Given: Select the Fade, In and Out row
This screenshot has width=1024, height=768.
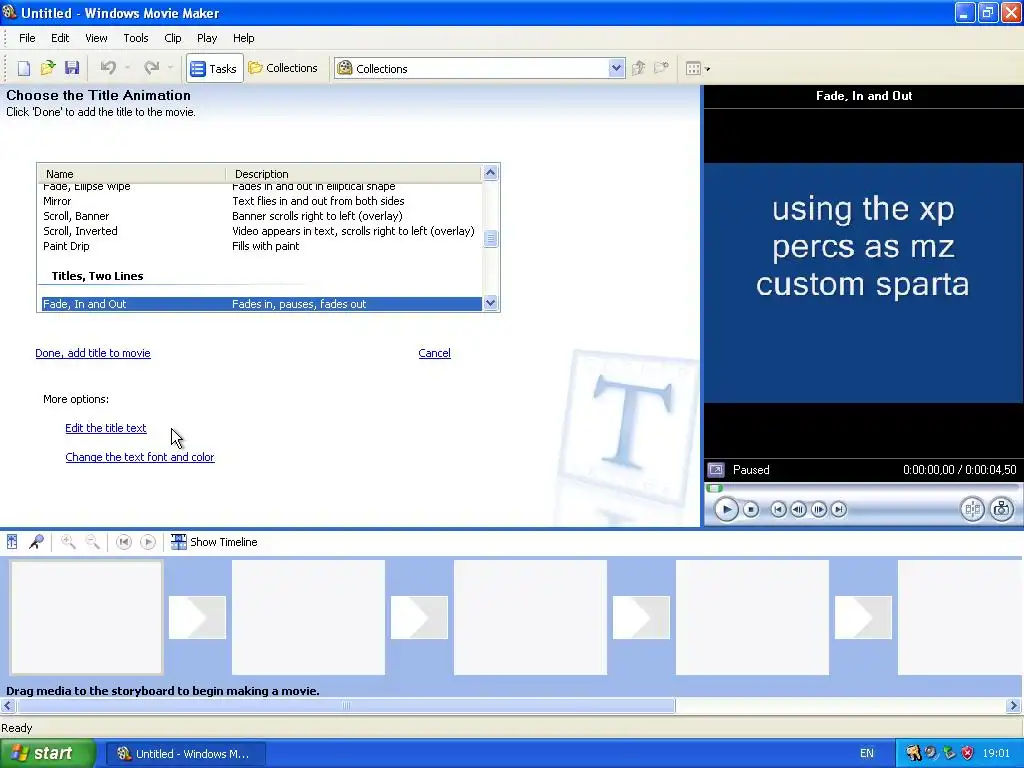Looking at the screenshot, I should tap(261, 304).
